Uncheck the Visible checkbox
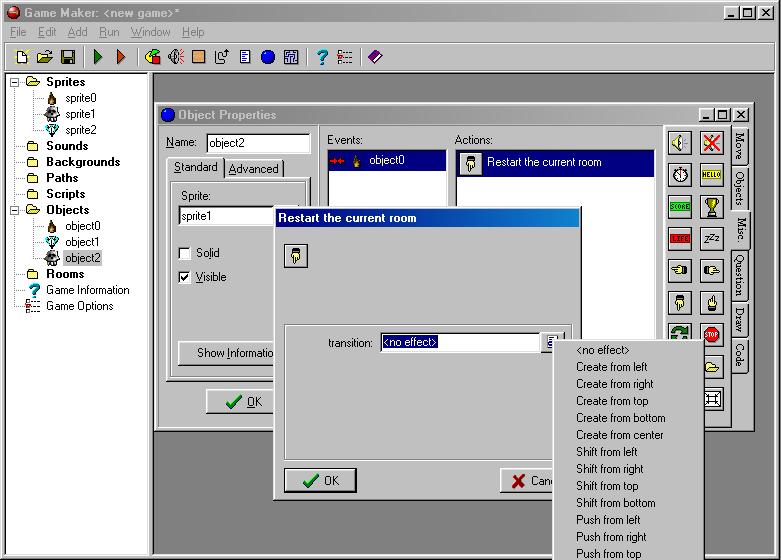This screenshot has height=560, width=781. click(x=184, y=278)
